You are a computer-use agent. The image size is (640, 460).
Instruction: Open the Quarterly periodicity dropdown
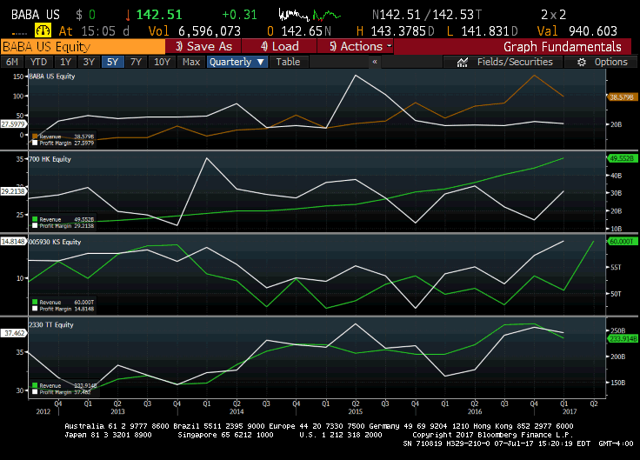click(237, 62)
